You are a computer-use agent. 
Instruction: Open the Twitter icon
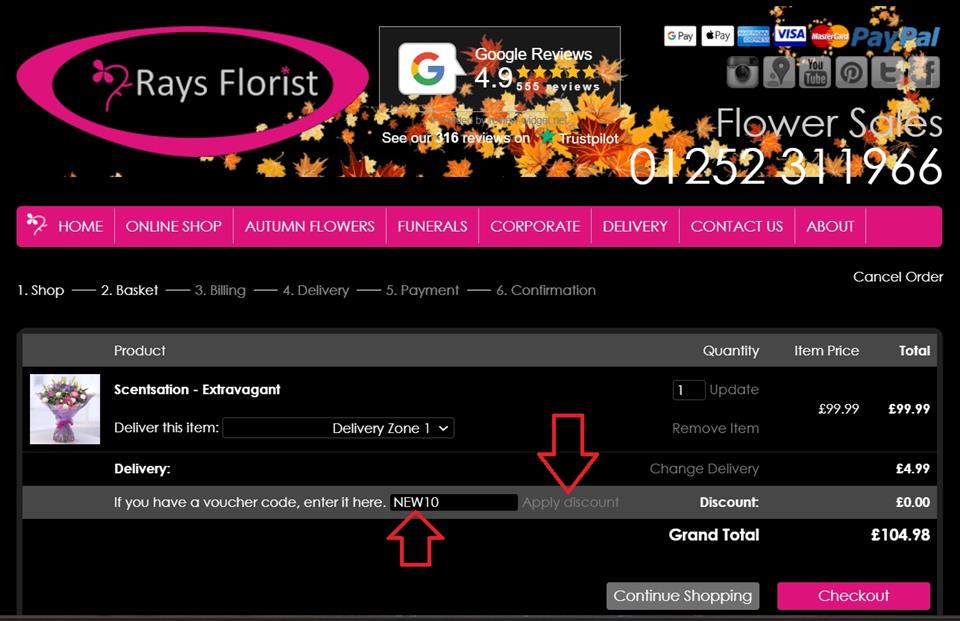tap(887, 72)
